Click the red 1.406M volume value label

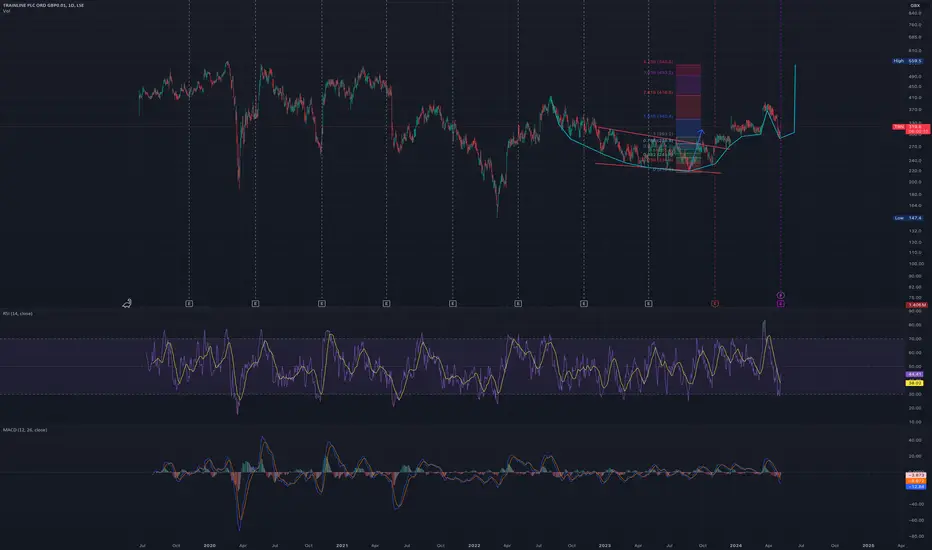(917, 305)
